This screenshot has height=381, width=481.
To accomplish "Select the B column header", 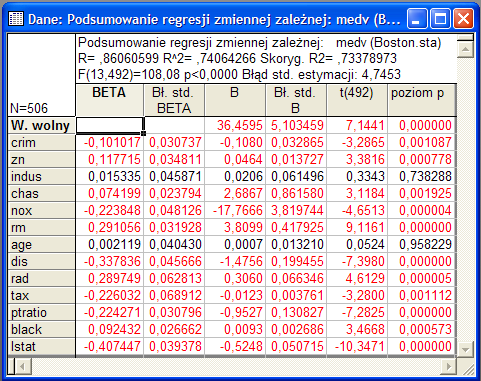I will point(235,100).
